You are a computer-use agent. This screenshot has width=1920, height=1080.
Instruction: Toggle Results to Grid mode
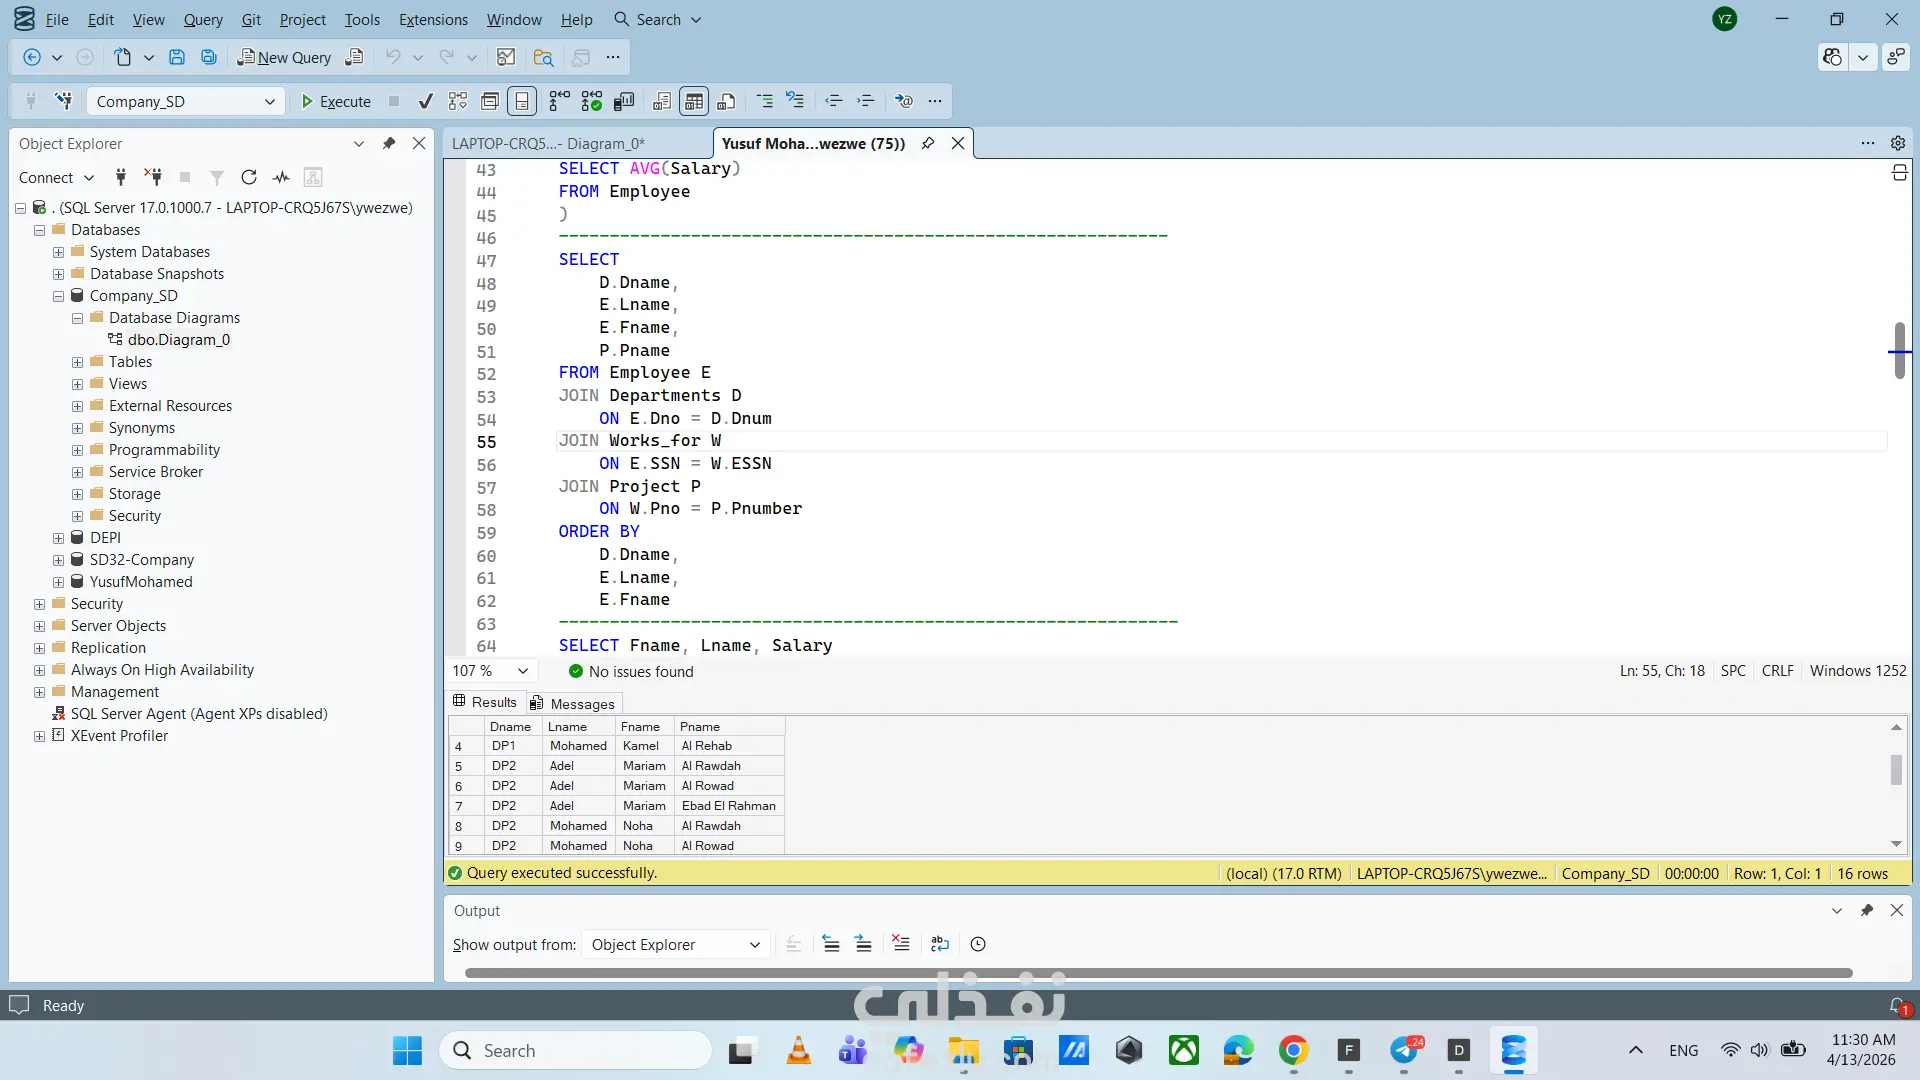pyautogui.click(x=694, y=101)
